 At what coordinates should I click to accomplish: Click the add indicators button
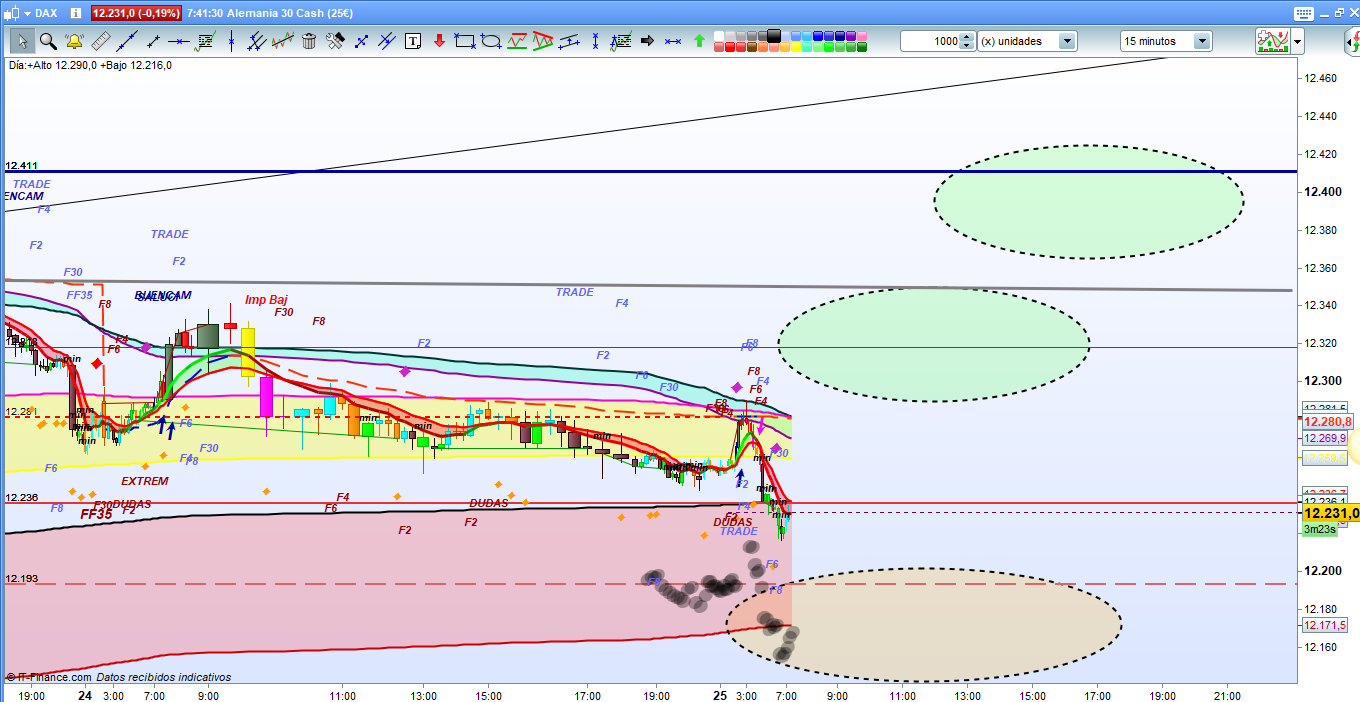click(1272, 41)
